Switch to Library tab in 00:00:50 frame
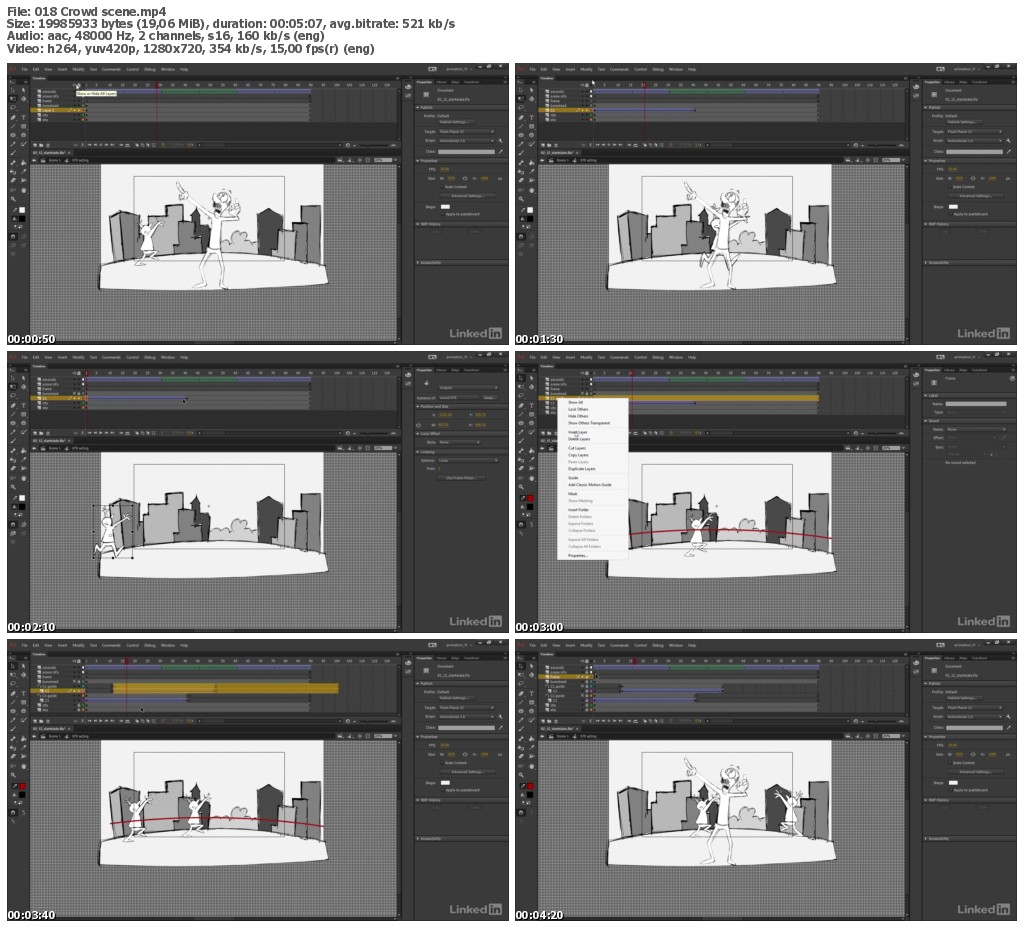The width and height of the screenshot is (1024, 927). pos(441,82)
